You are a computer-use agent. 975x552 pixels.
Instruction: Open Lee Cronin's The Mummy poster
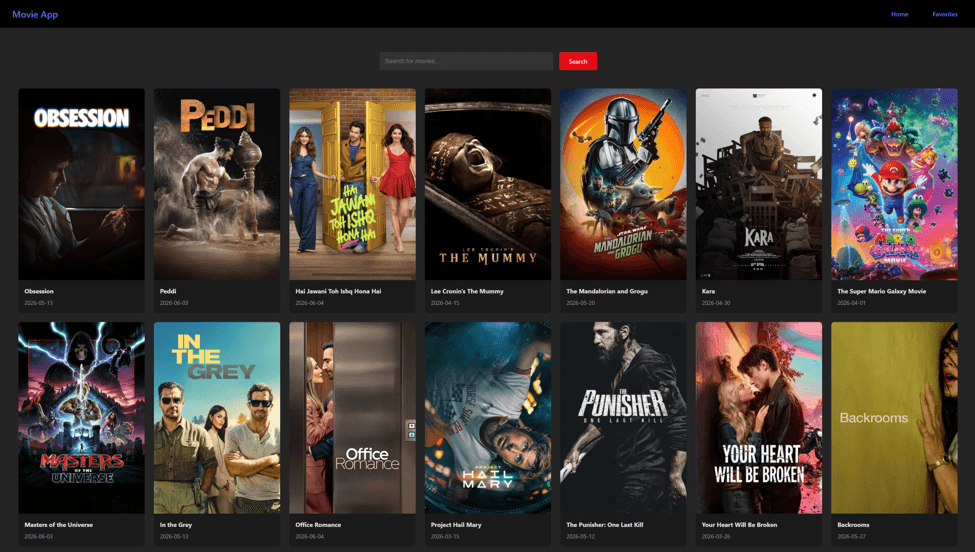point(488,184)
